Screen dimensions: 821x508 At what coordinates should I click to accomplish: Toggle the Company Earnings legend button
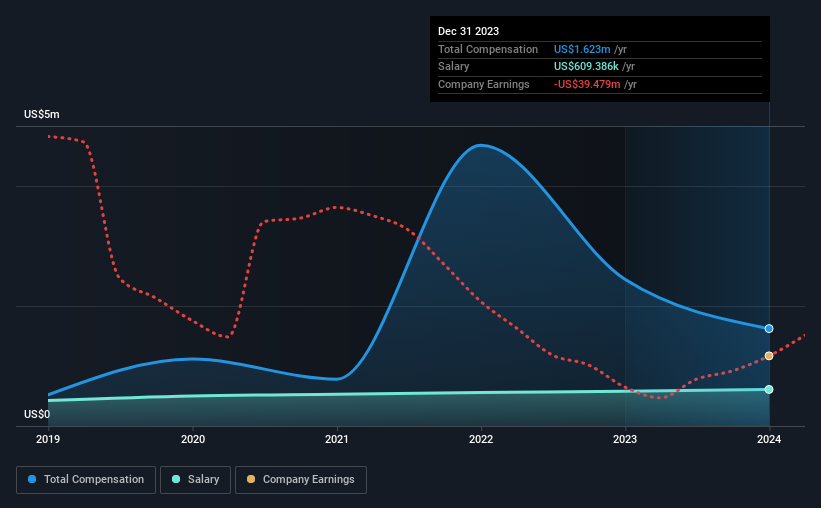[x=301, y=480]
